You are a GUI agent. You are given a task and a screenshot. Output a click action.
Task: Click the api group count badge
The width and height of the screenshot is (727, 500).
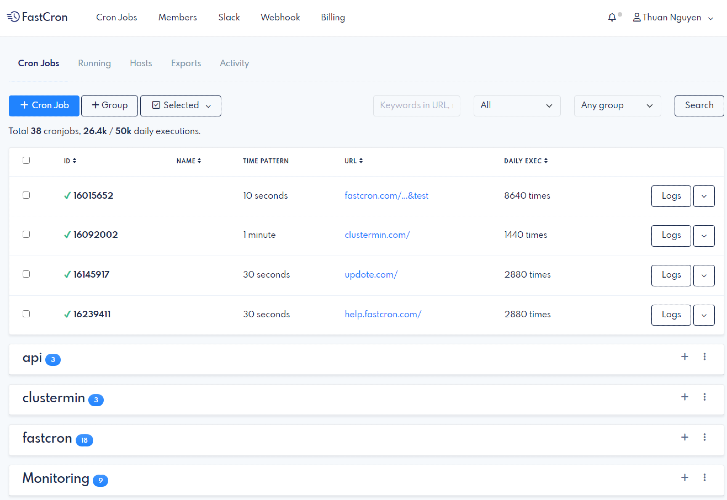53,359
